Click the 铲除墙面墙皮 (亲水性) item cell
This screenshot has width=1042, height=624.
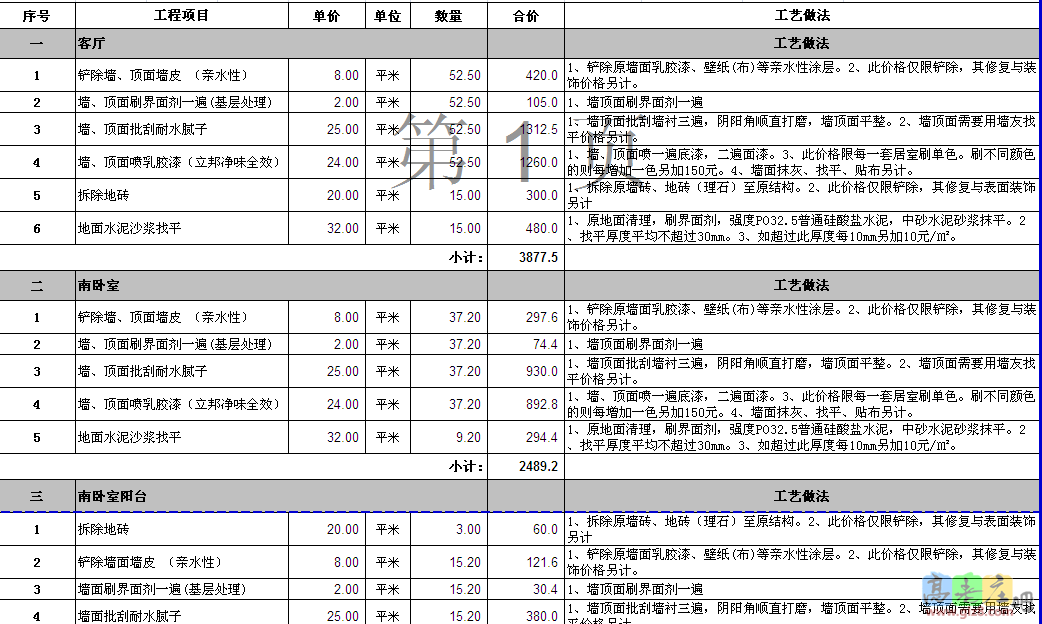click(181, 563)
